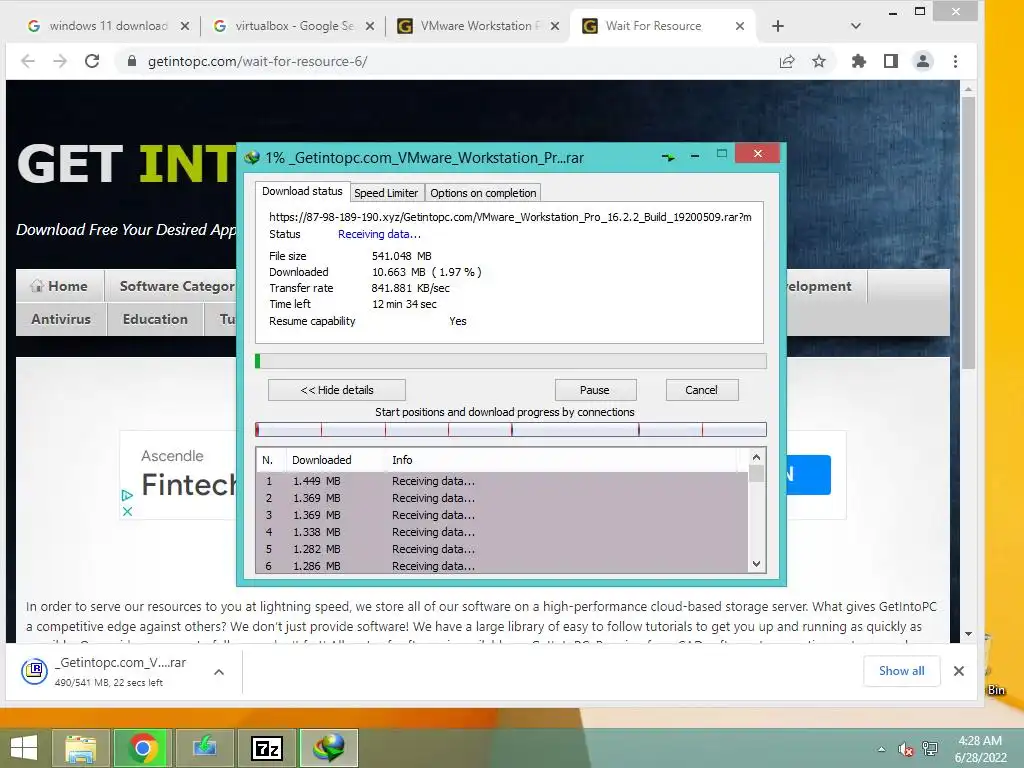Open the taskbar clock showing 4:28 AM
This screenshot has width=1024, height=768.
pyautogui.click(x=980, y=749)
